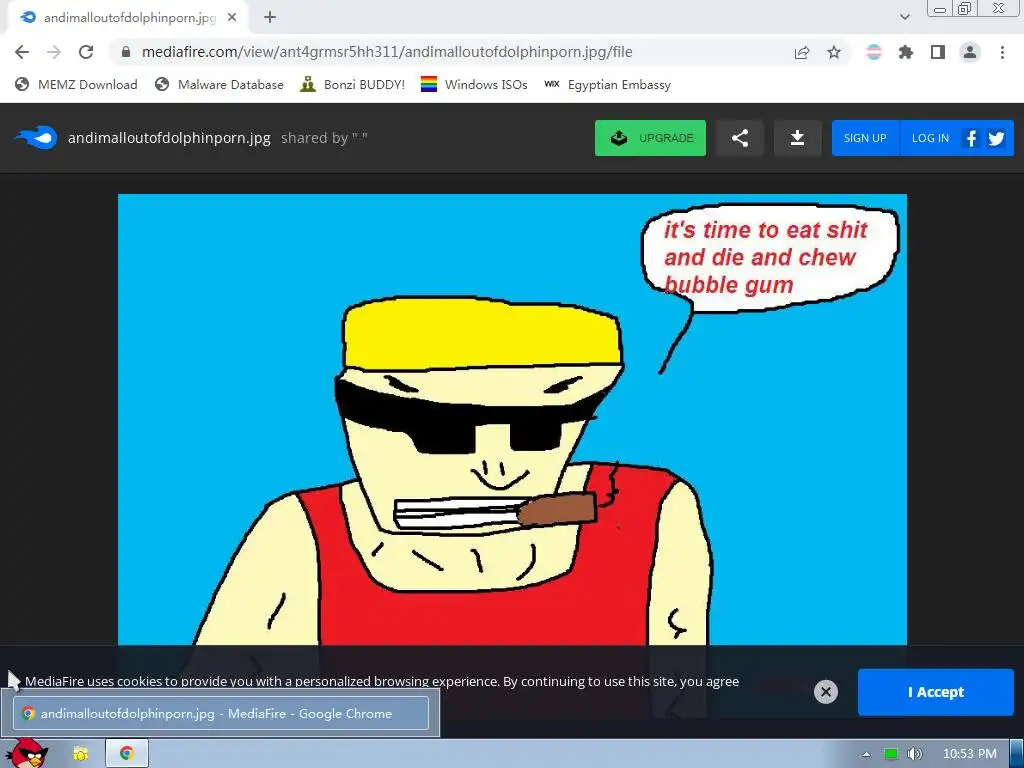Screen dimensions: 1024x768
Task: Open Malware Database bookmark
Action: point(219,85)
